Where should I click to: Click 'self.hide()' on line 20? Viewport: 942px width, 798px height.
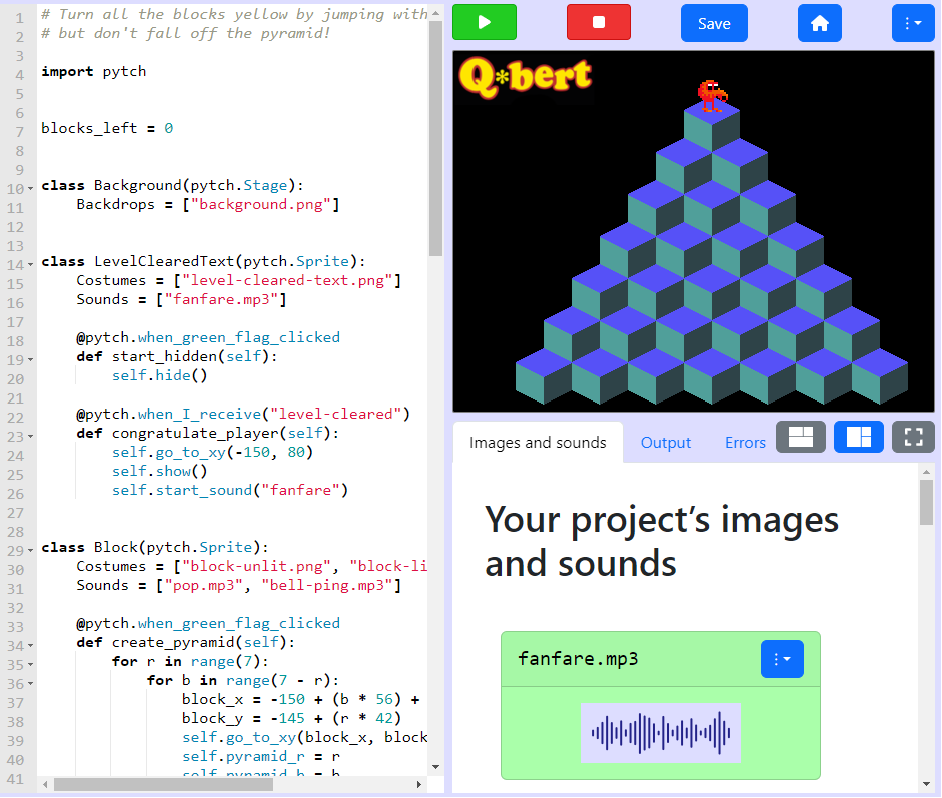coord(159,376)
